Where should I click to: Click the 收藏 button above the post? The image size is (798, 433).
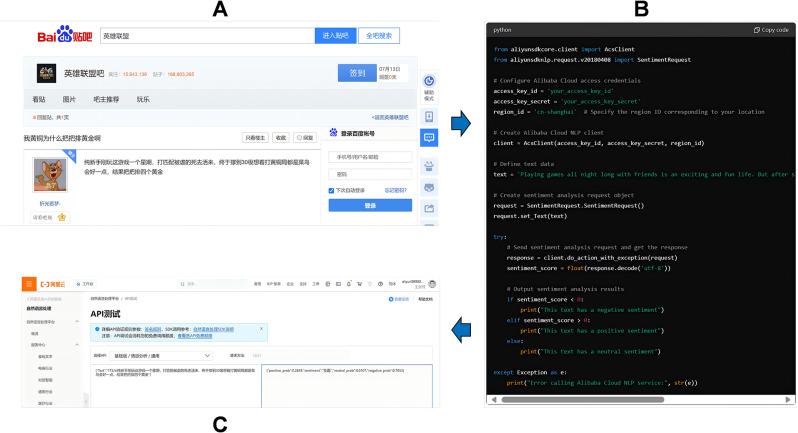click(x=281, y=137)
